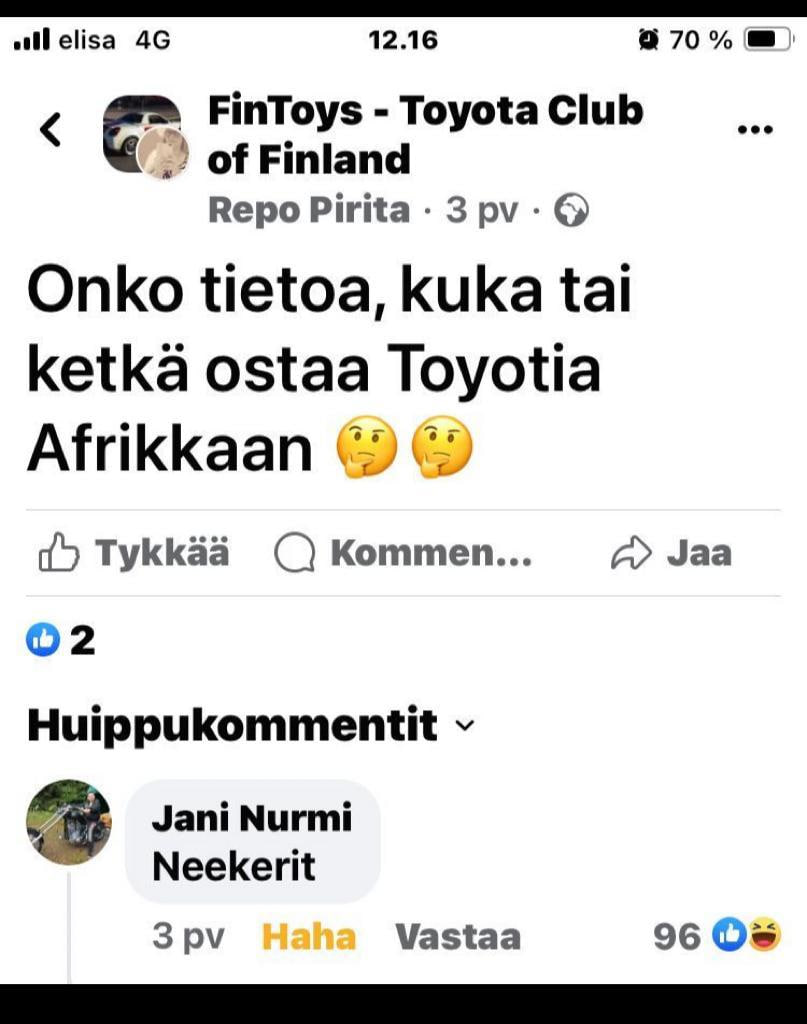Toggle Tykkää like on the post
The image size is (807, 1024).
[x=134, y=552]
